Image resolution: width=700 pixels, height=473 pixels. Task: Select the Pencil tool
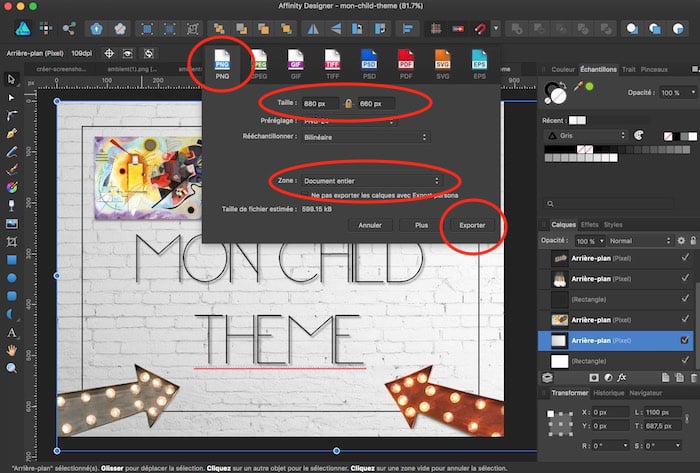pyautogui.click(x=12, y=152)
